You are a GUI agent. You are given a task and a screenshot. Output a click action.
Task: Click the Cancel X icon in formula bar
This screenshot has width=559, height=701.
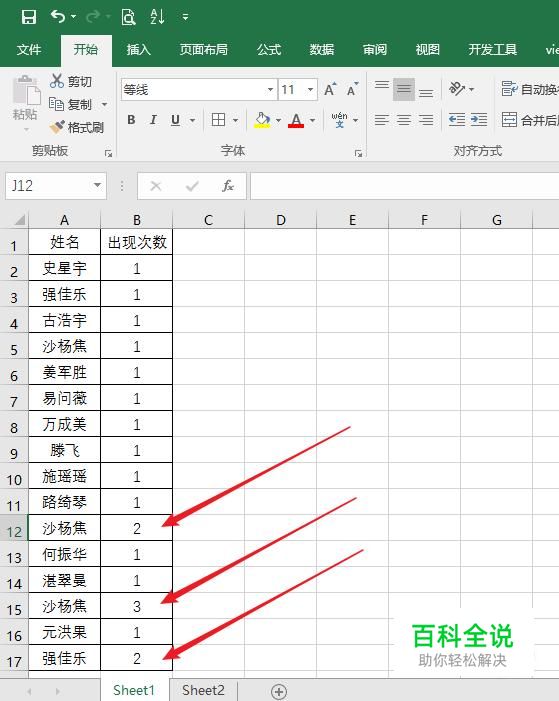pyautogui.click(x=156, y=186)
